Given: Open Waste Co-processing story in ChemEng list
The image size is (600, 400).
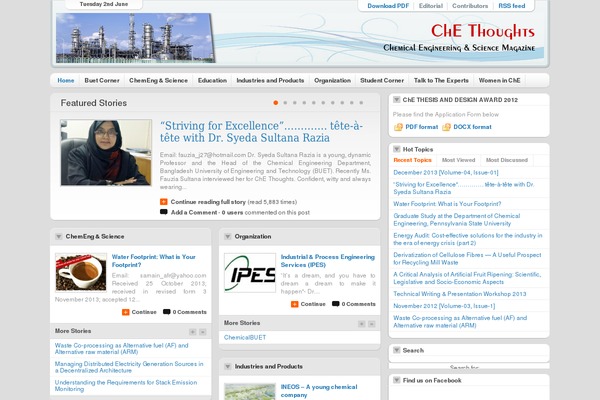Looking at the screenshot, I should (x=121, y=348).
